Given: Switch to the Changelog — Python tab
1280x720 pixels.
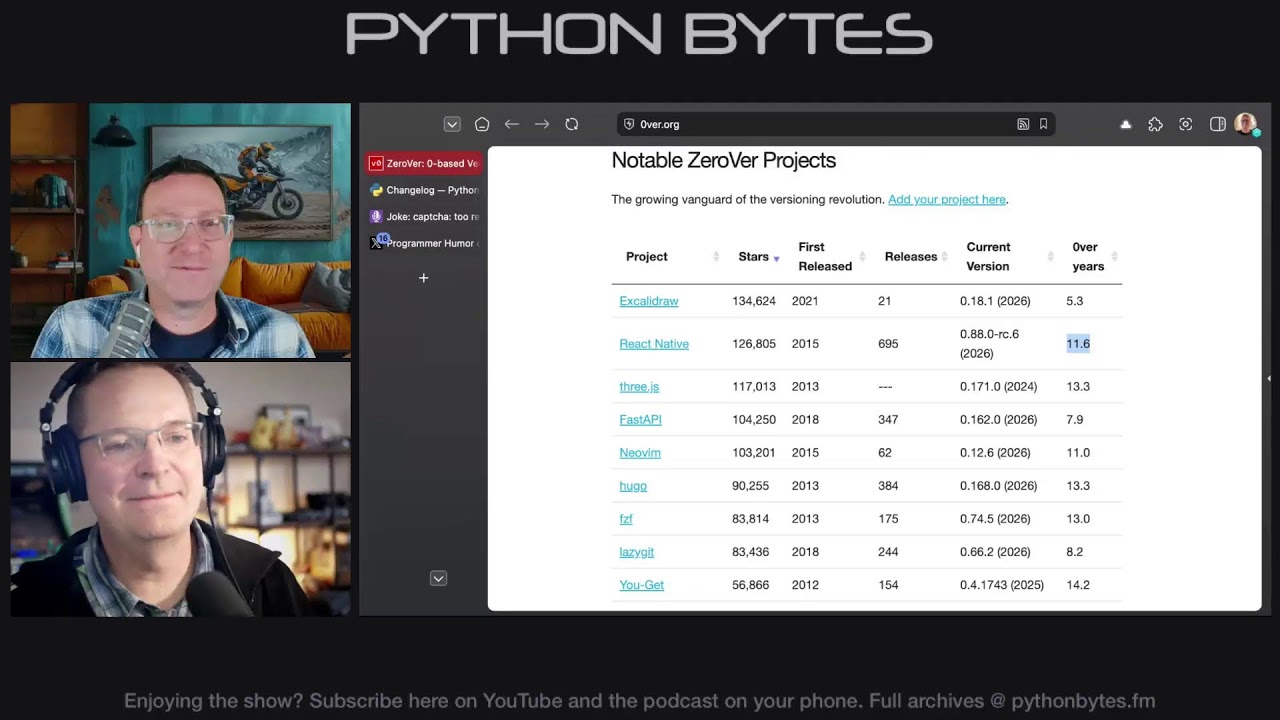Looking at the screenshot, I should [x=424, y=190].
